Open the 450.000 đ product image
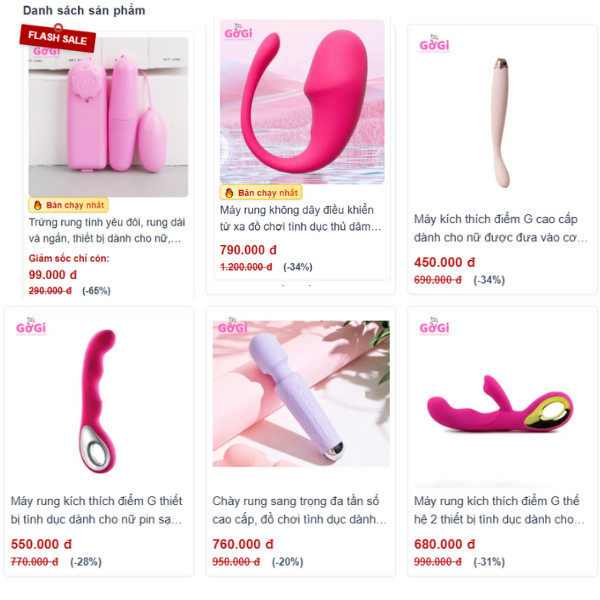Screen dimensions: 600x600 (502, 119)
